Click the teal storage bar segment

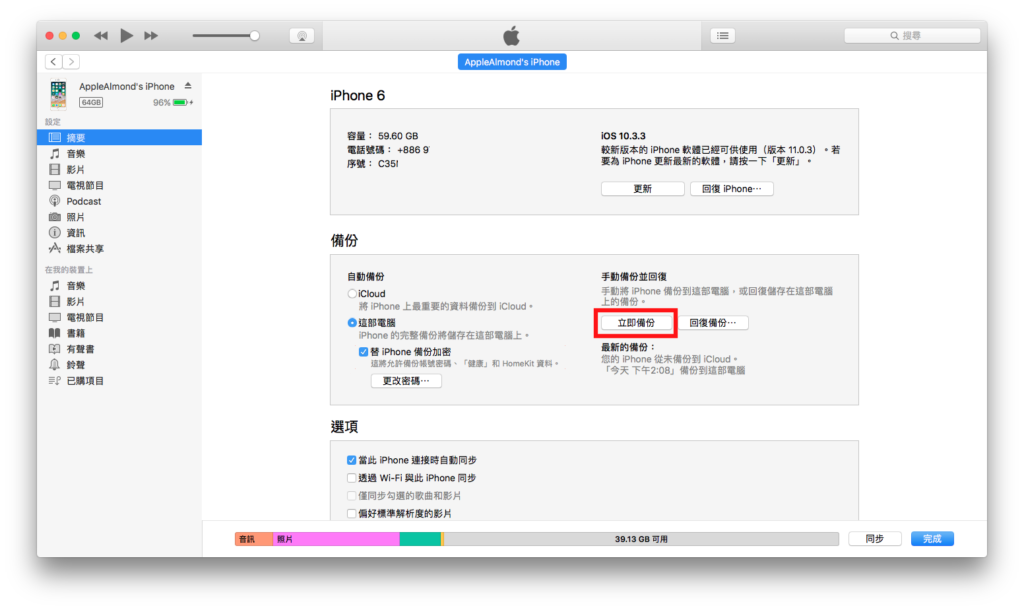point(420,539)
